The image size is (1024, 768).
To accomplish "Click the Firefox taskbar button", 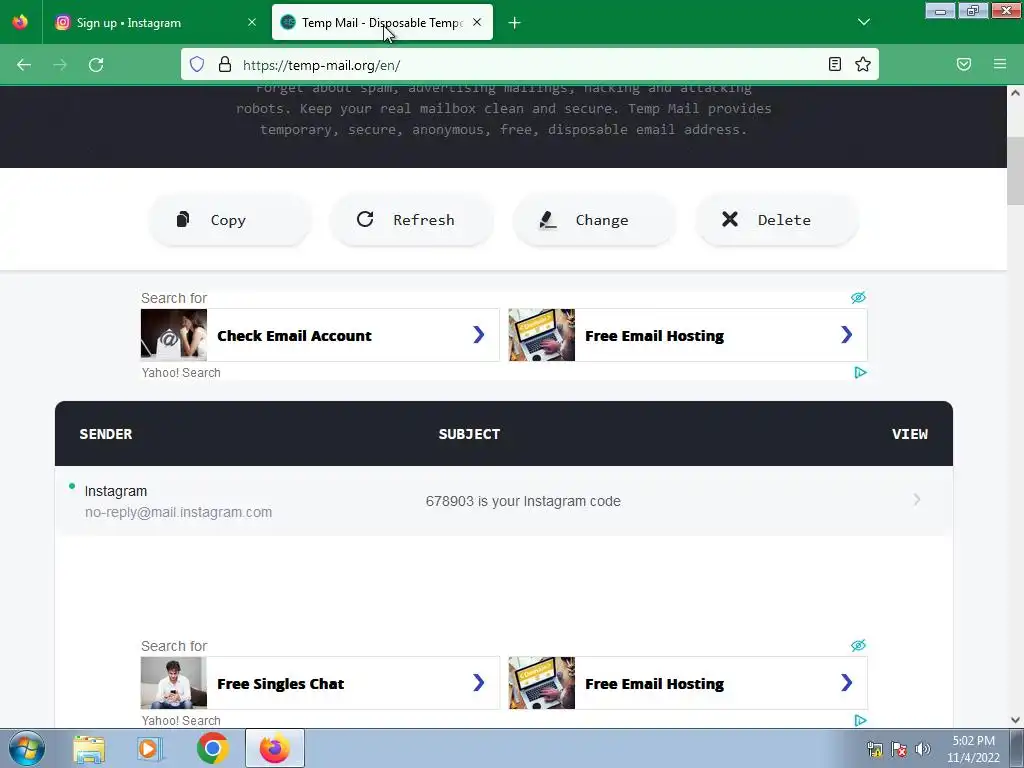I will tap(275, 748).
